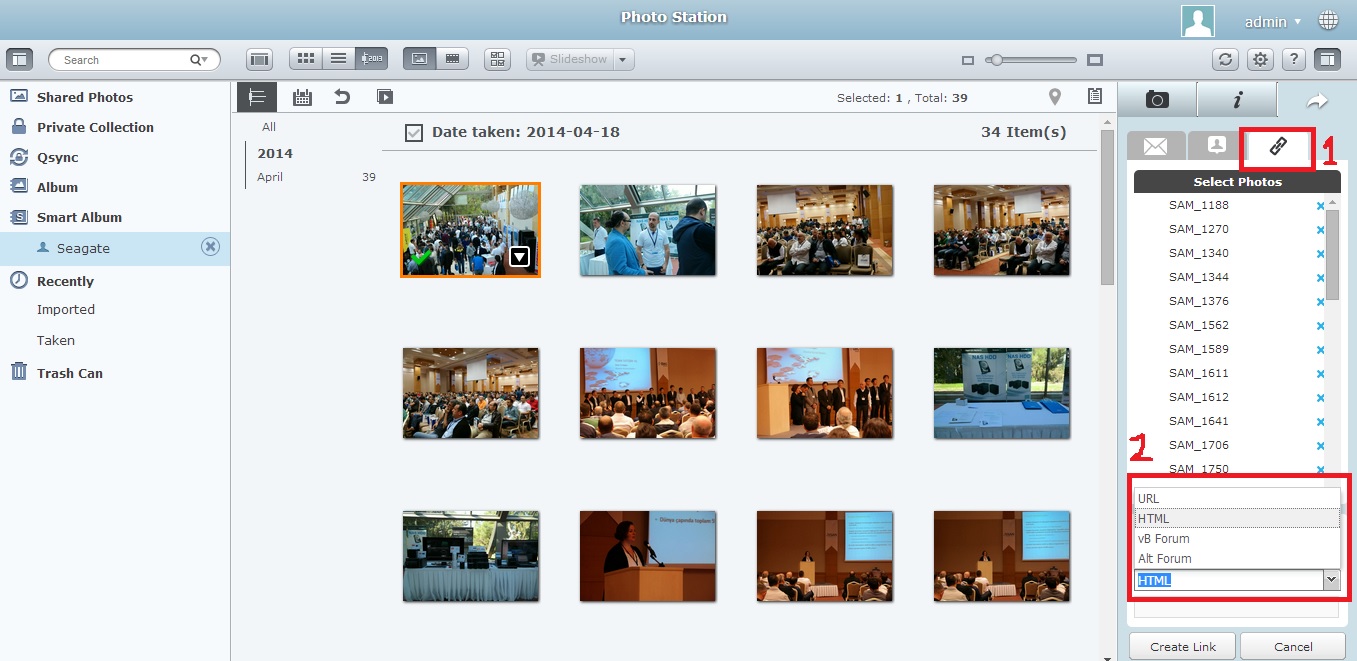Switch to thumbnail grid view
Screen dimensions: 1357x661
(306, 59)
